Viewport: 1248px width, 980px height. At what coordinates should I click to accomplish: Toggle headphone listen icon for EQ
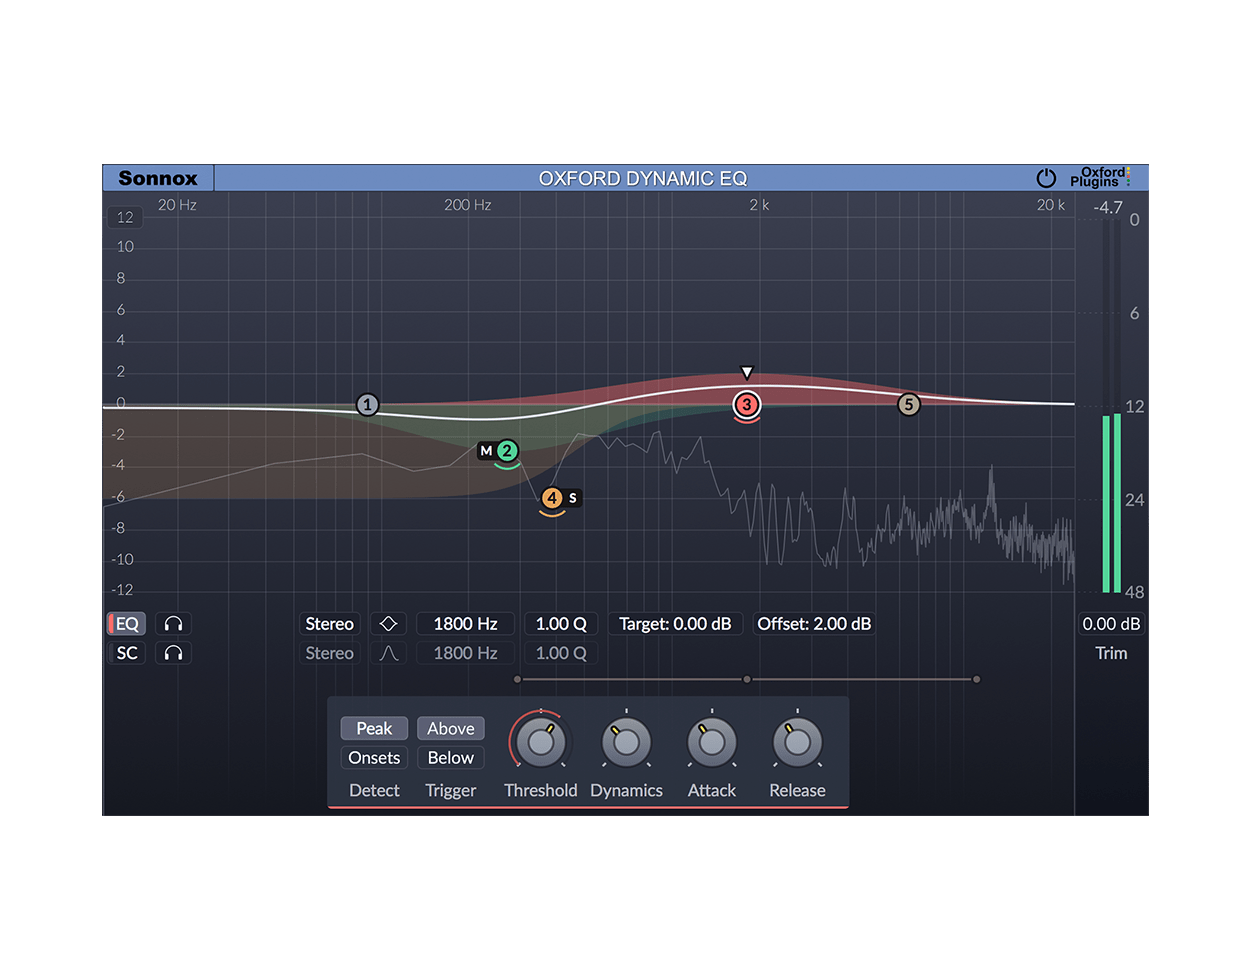pos(173,624)
